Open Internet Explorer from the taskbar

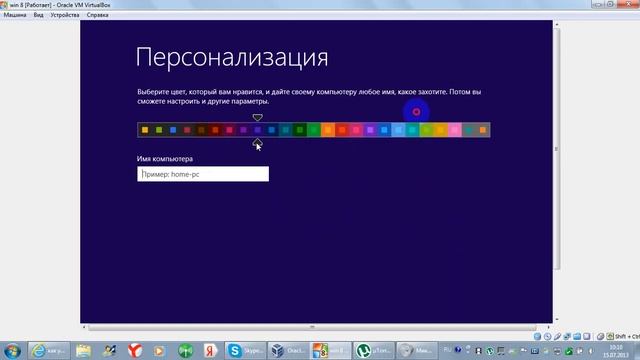click(49, 351)
